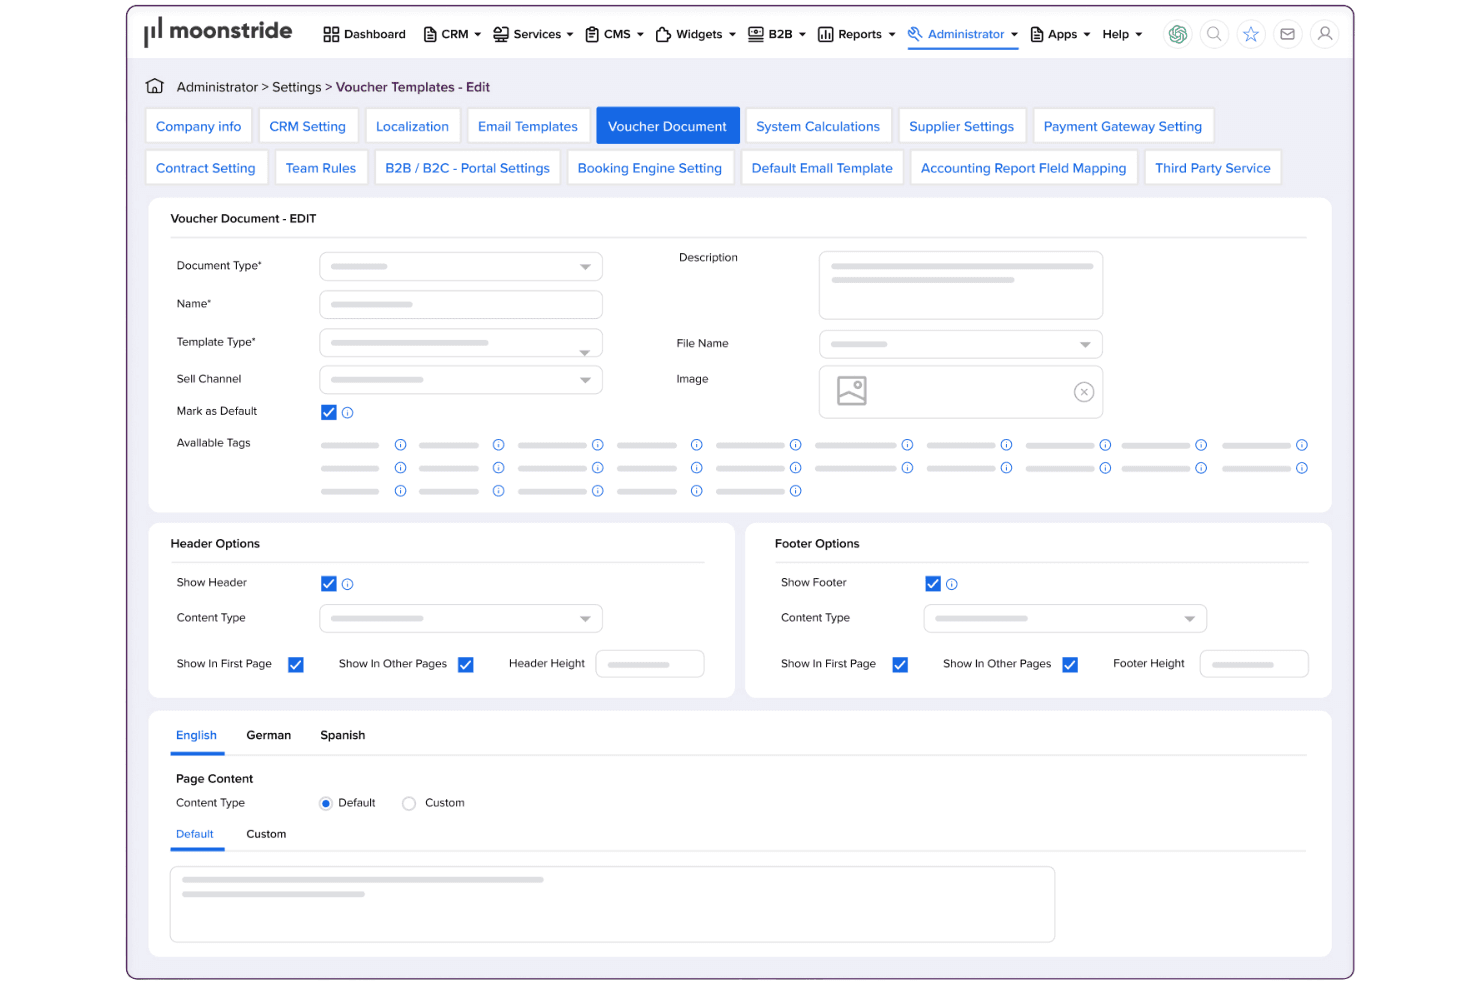Open the Template Type dropdown
This screenshot has width=1480, height=987.
point(461,343)
